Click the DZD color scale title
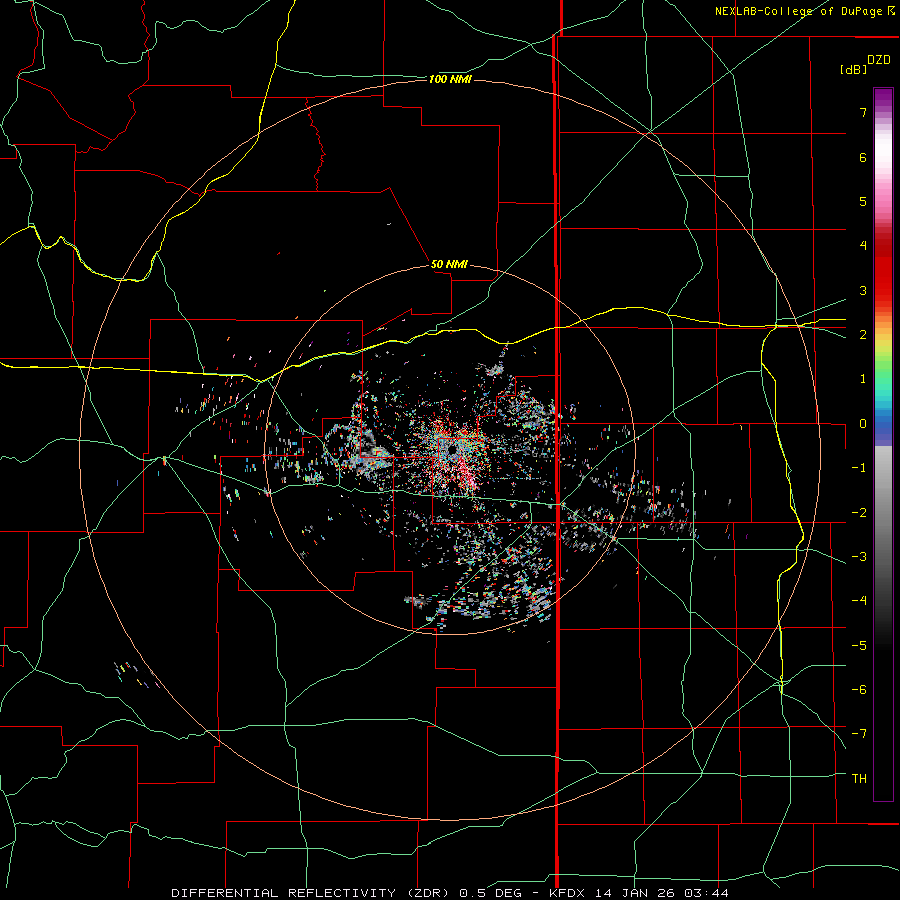This screenshot has width=900, height=900. coord(879,60)
